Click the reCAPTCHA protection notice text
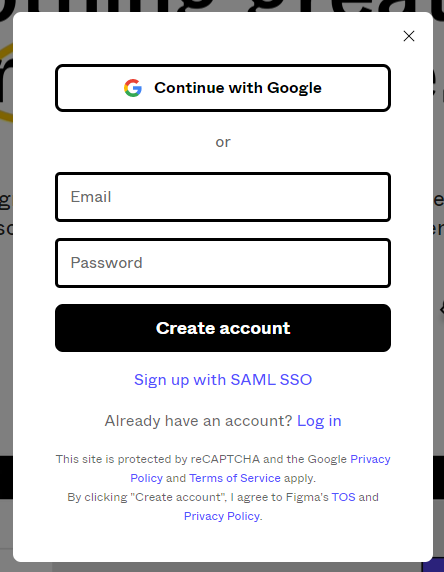The image size is (444, 572). pyautogui.click(x=201, y=459)
